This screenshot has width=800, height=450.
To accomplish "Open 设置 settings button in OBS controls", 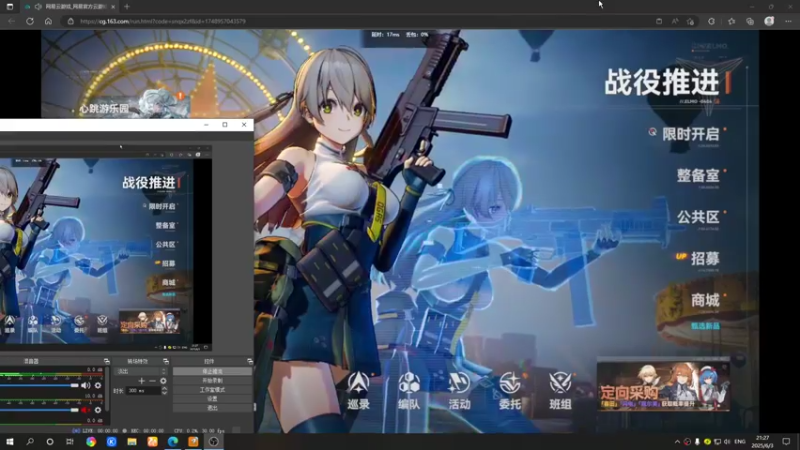I will pyautogui.click(x=212, y=399).
